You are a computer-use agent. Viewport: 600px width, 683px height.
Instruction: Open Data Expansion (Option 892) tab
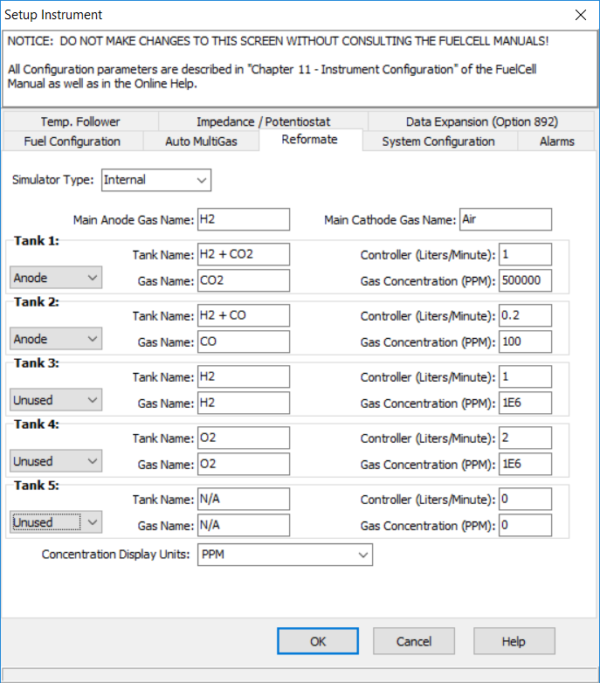[481, 122]
